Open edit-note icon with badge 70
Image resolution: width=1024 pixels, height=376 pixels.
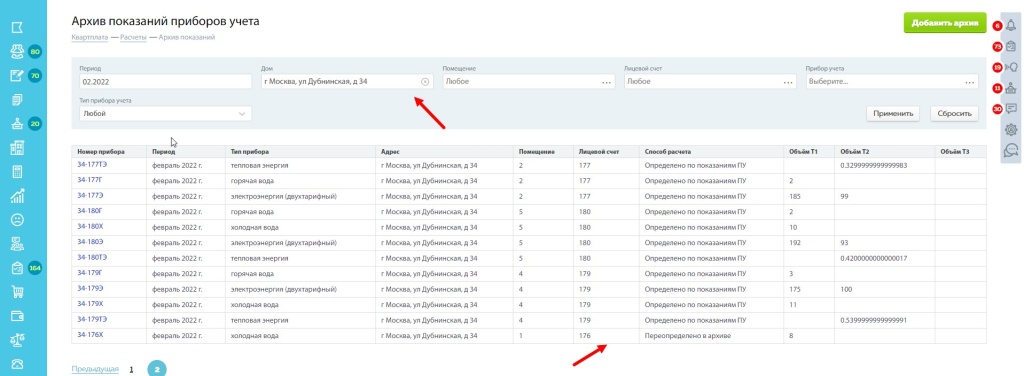click(x=18, y=76)
